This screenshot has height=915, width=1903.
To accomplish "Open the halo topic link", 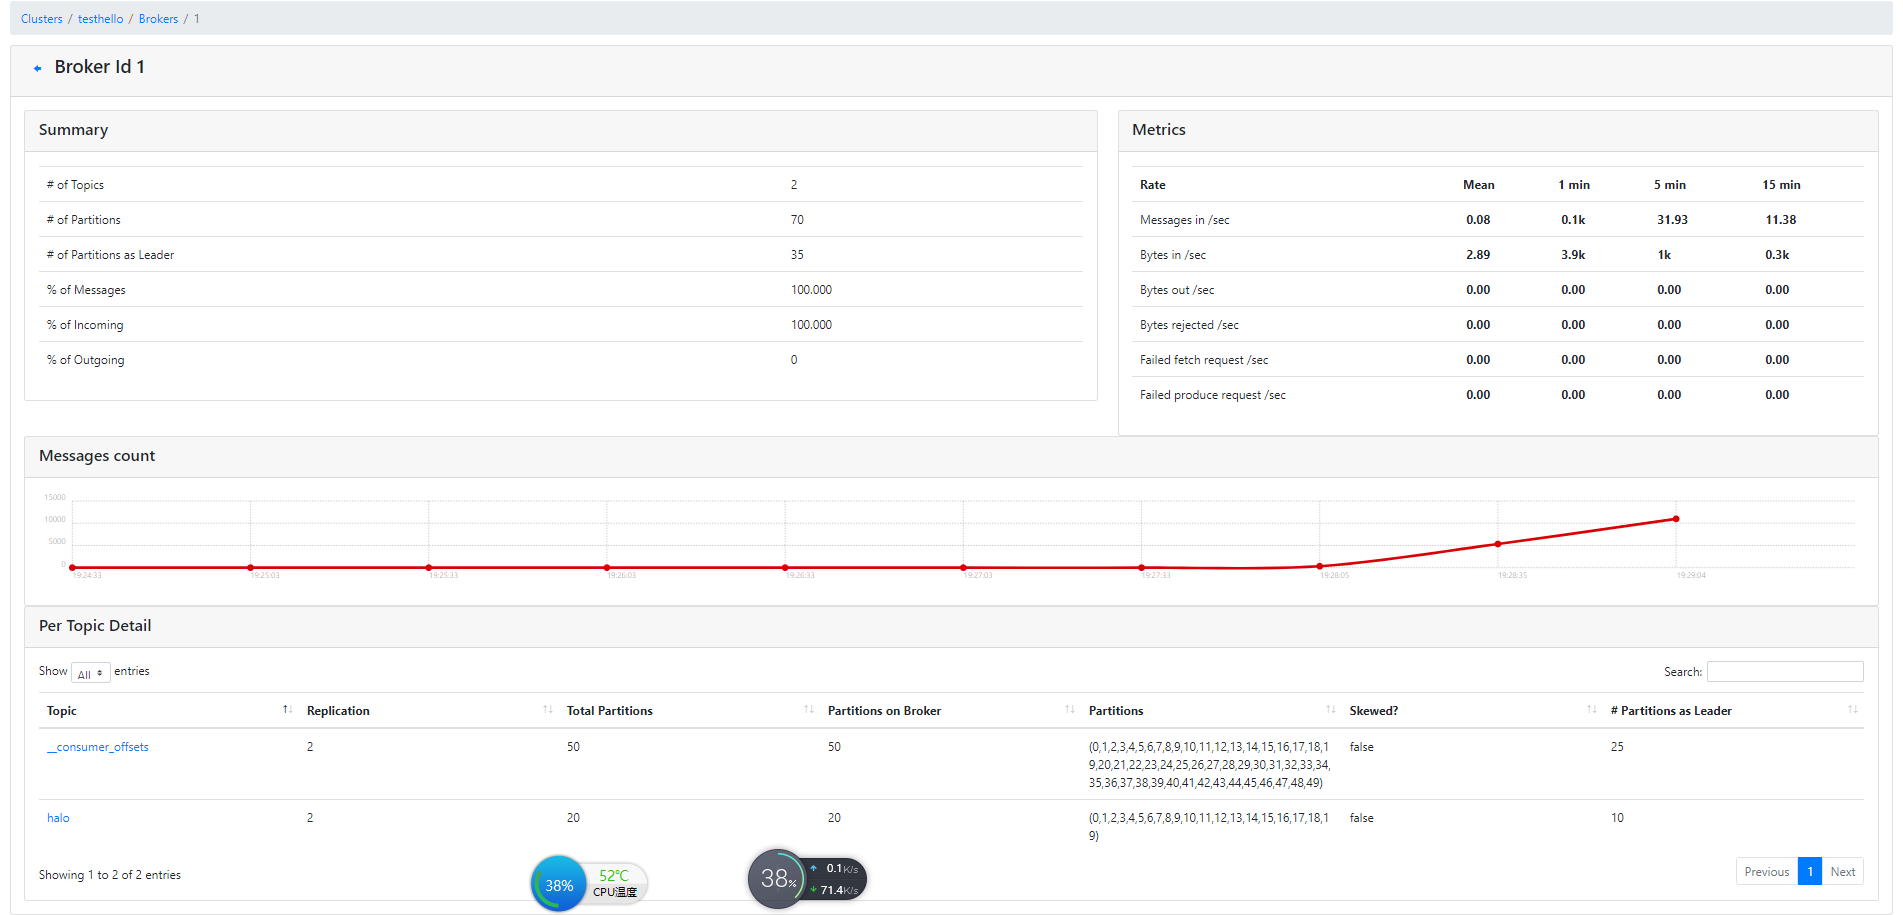I will coord(58,818).
